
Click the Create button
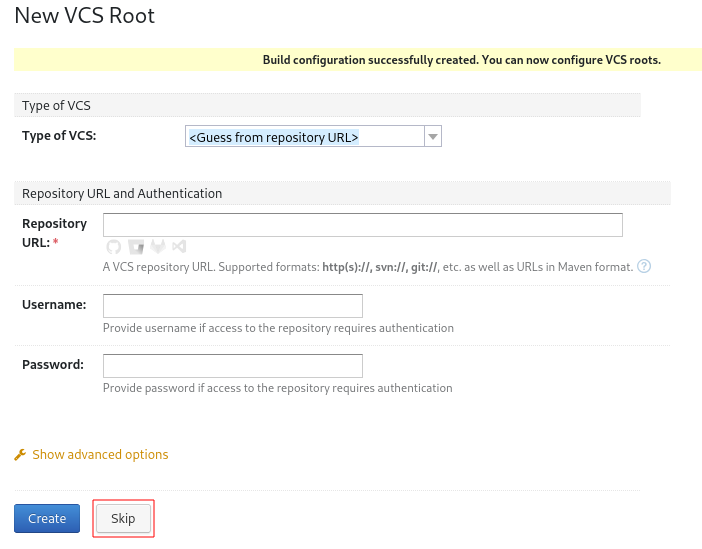pos(47,519)
